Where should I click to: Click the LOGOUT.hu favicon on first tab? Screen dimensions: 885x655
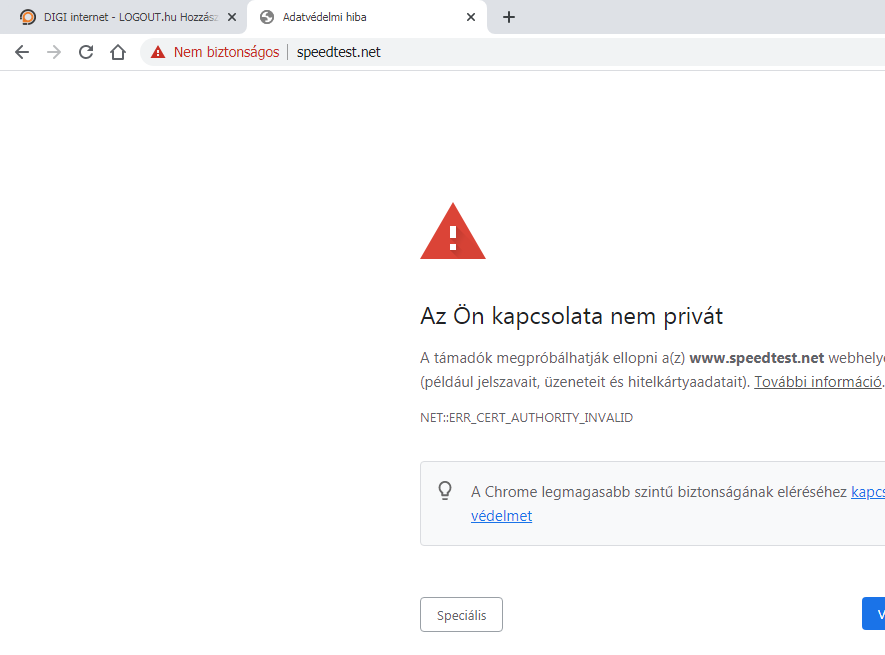(x=28, y=17)
